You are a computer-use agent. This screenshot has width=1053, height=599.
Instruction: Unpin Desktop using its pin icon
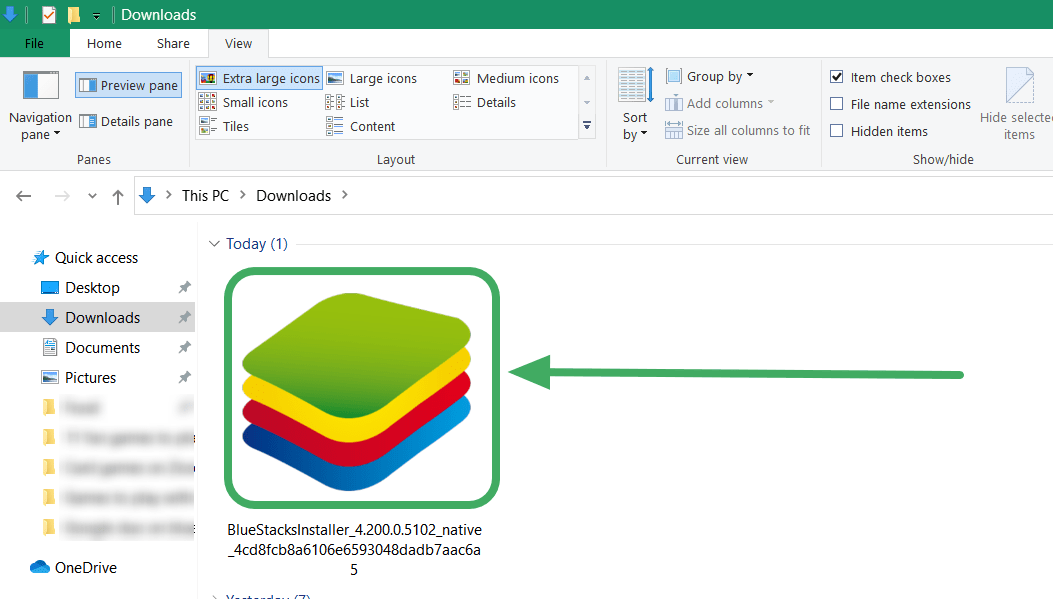click(x=184, y=287)
